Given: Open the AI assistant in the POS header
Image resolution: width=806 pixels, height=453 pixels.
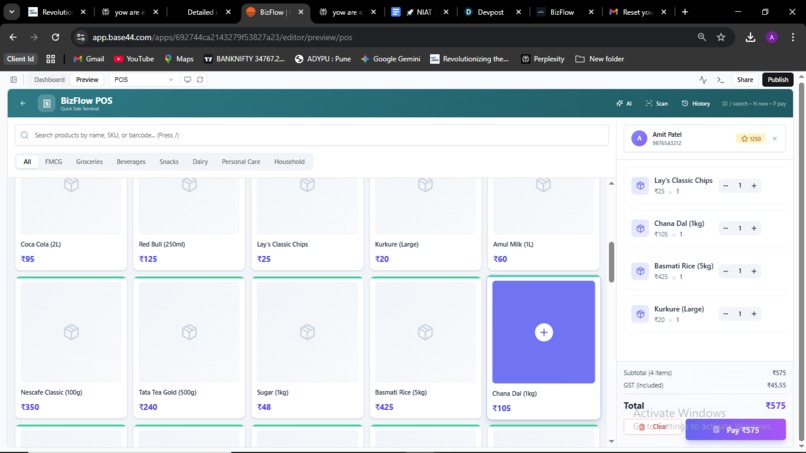Looking at the screenshot, I should tap(624, 103).
